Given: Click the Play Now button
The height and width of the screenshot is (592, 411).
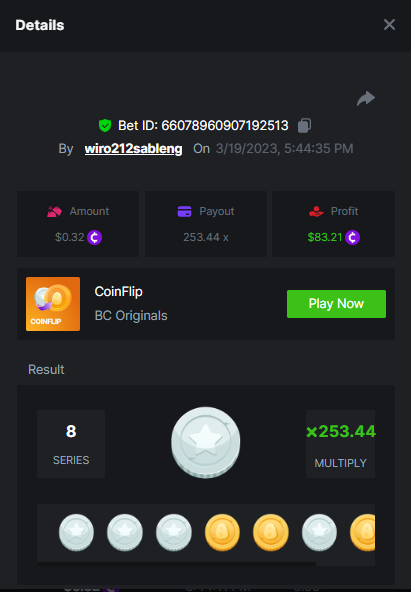Looking at the screenshot, I should (336, 304).
